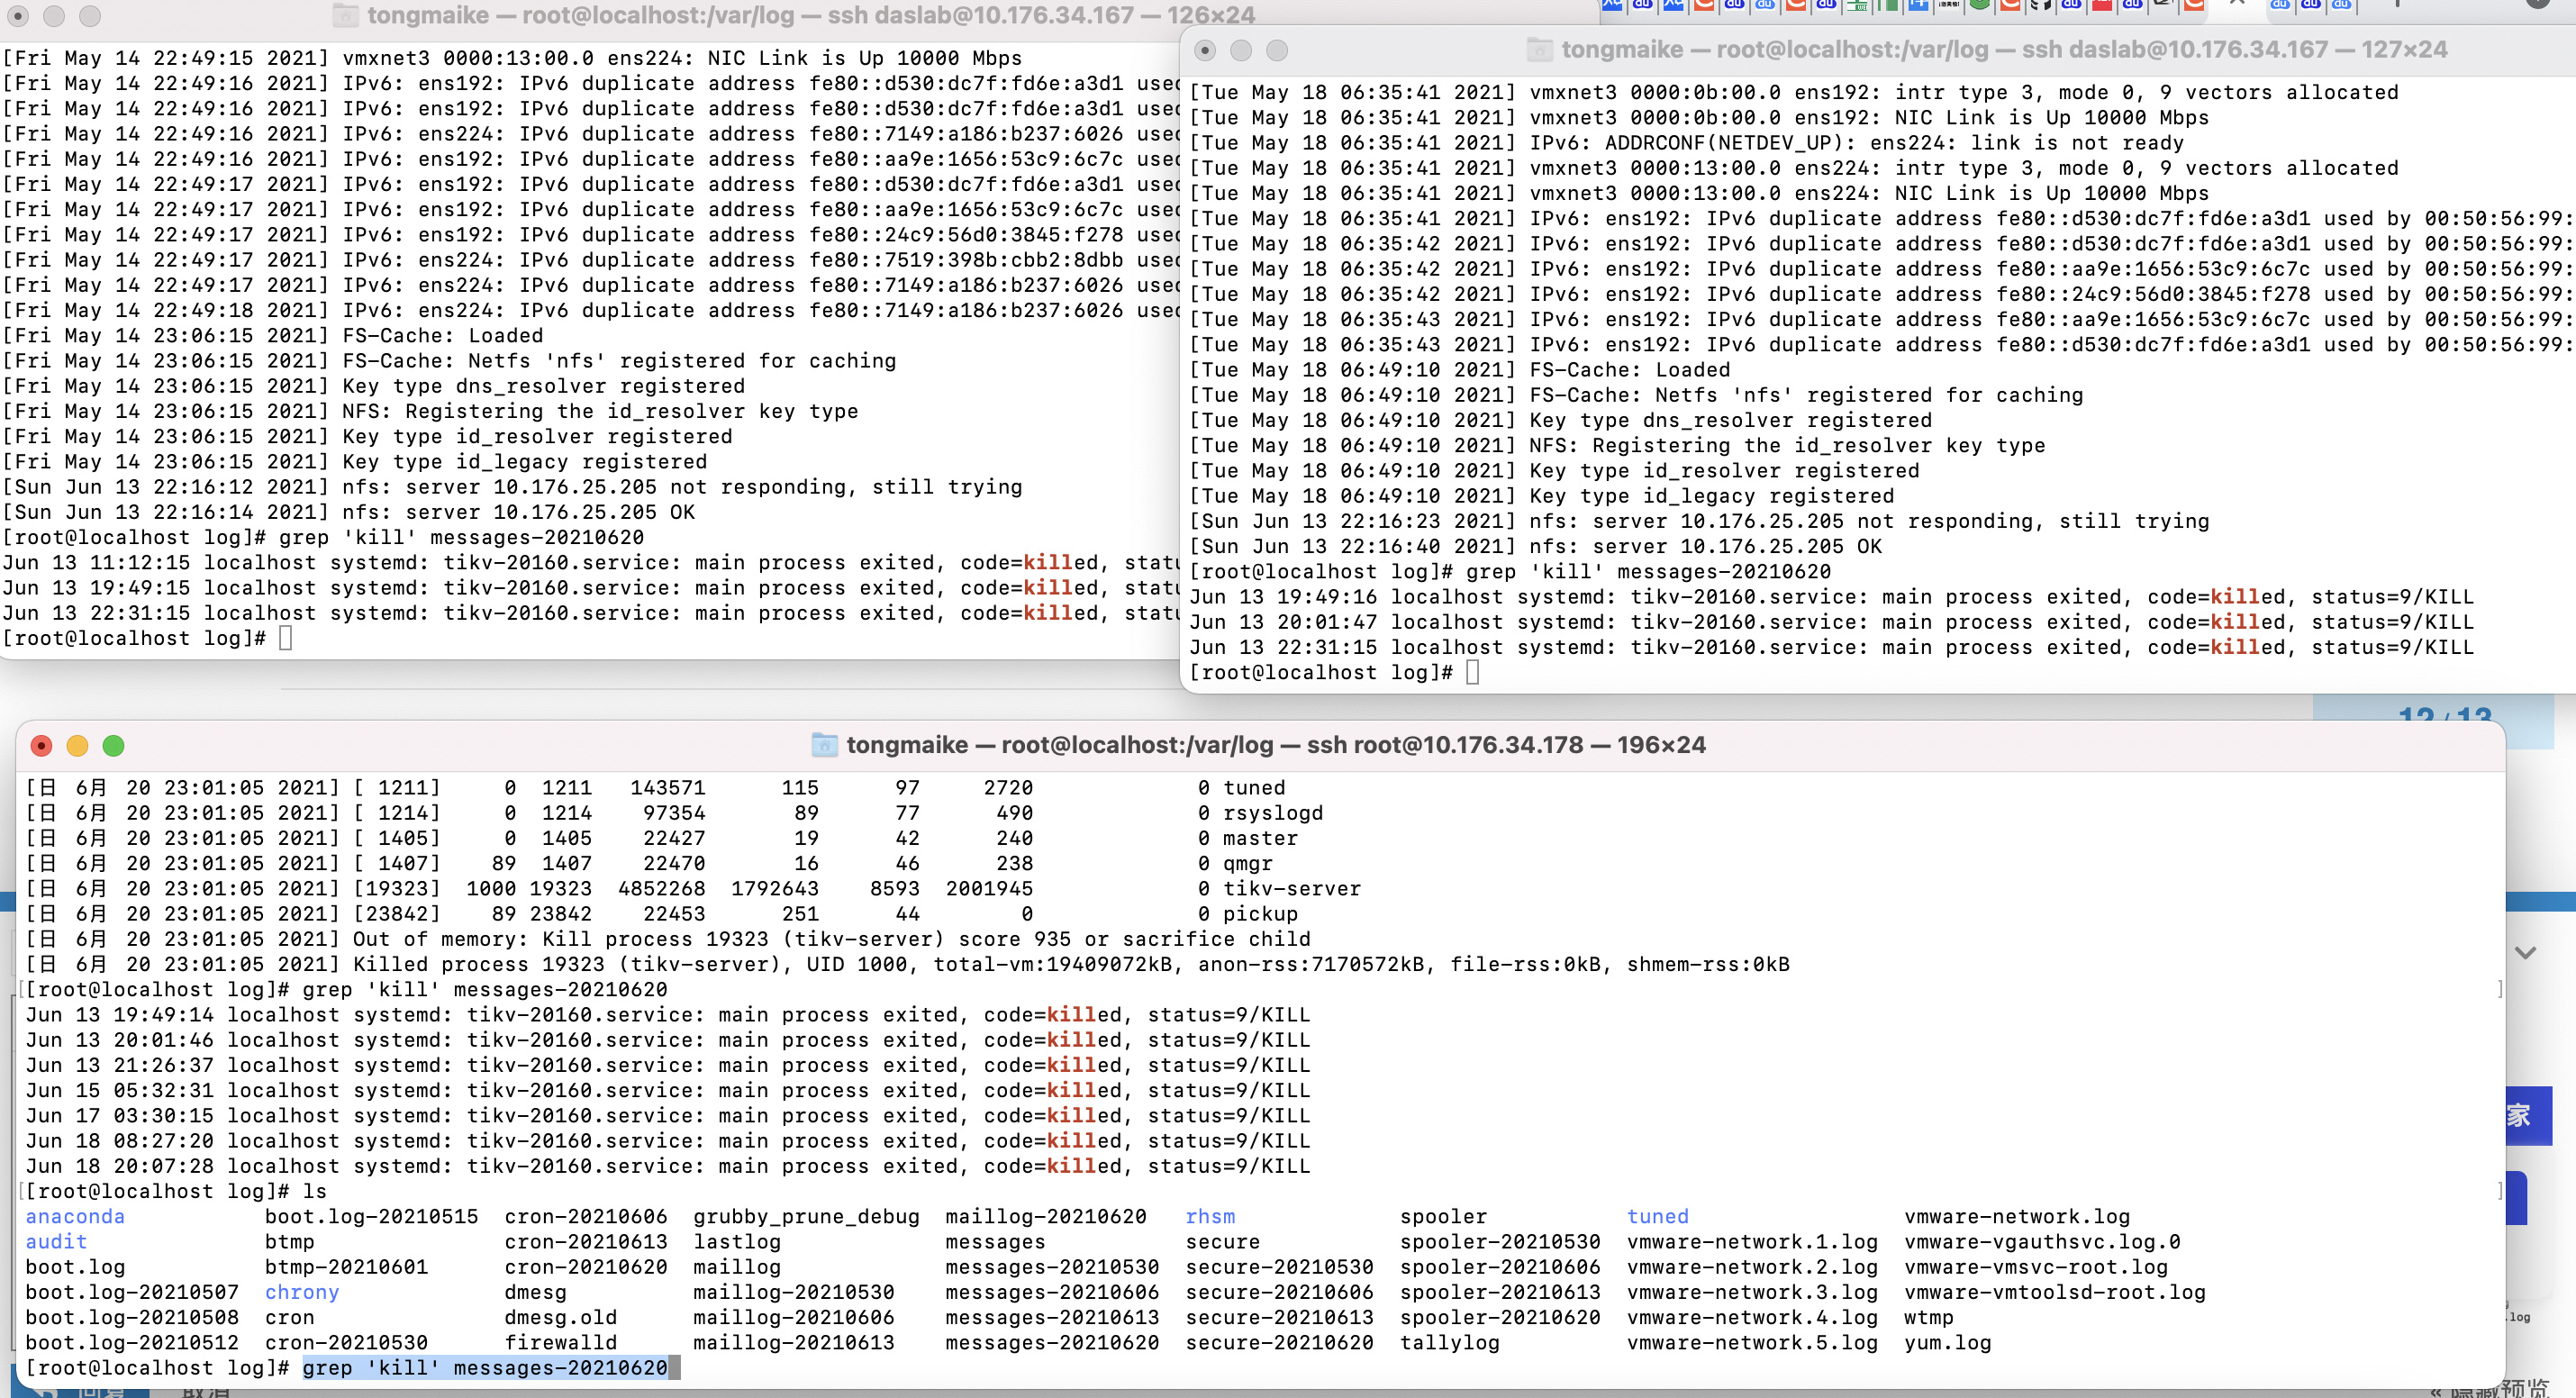Viewport: 2576px width, 1398px height.
Task: Click gray close button of 127×24 window
Action: pos(1205,50)
